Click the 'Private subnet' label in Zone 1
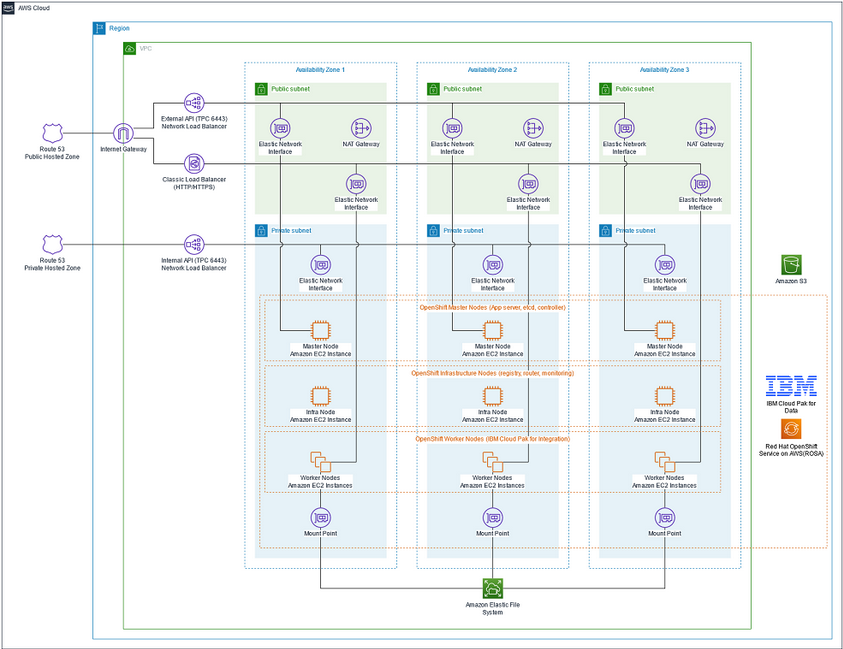 (x=291, y=231)
